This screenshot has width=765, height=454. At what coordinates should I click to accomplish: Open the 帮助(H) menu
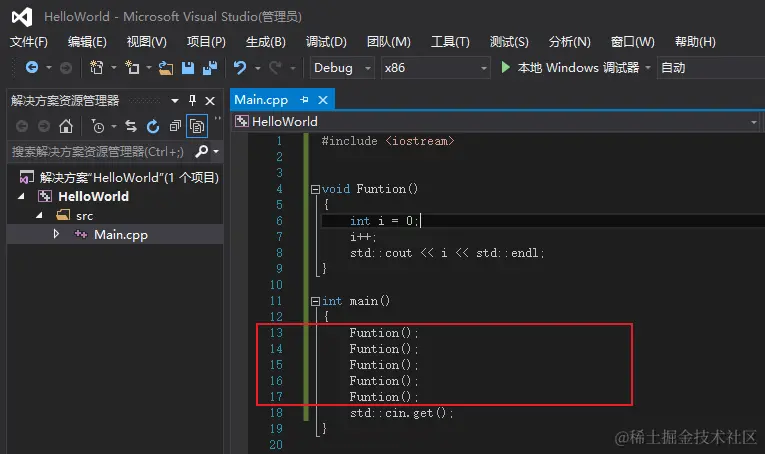pos(695,42)
